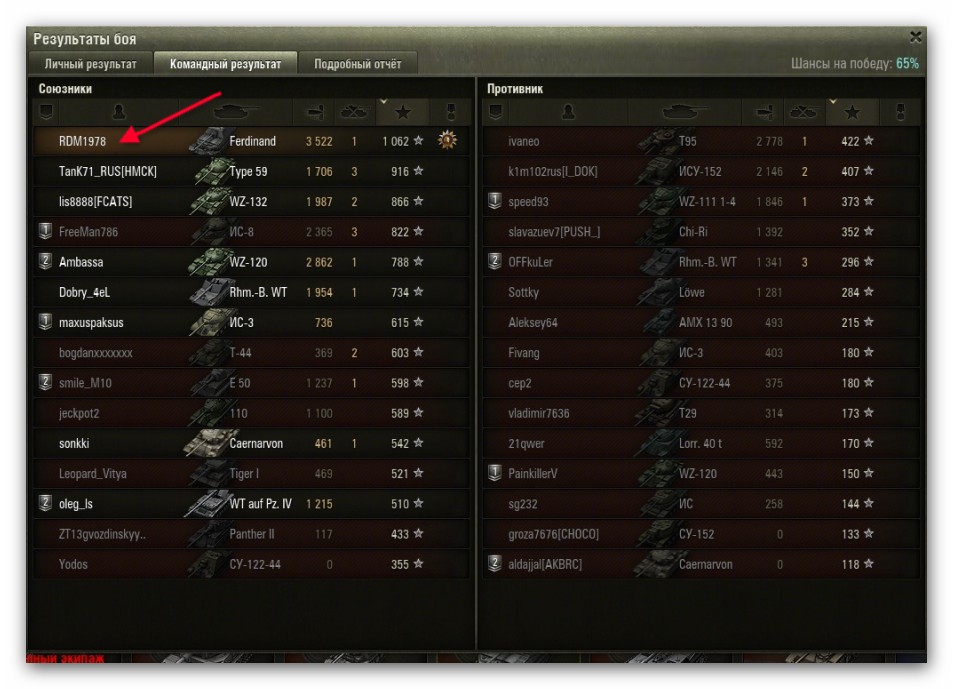Close the battle results window
The width and height of the screenshot is (953, 689).
coord(915,38)
